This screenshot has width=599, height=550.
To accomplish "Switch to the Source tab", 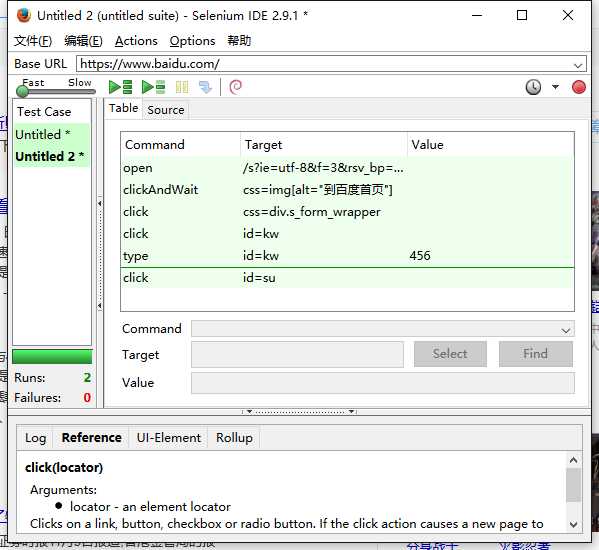I will pyautogui.click(x=165, y=110).
